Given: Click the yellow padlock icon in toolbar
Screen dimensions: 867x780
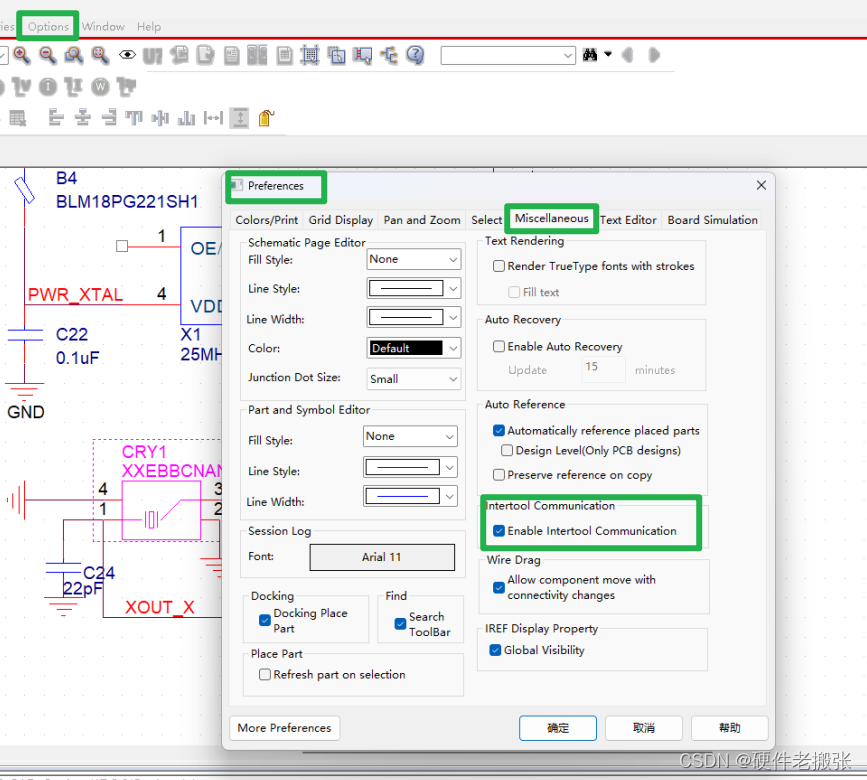Looking at the screenshot, I should tap(266, 118).
